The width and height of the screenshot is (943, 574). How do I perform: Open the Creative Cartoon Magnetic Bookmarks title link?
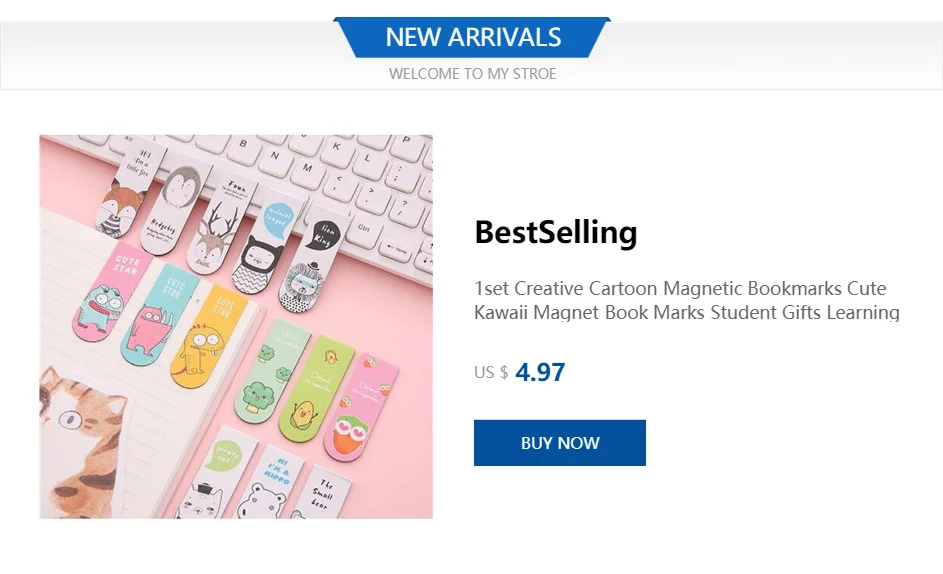point(686,300)
